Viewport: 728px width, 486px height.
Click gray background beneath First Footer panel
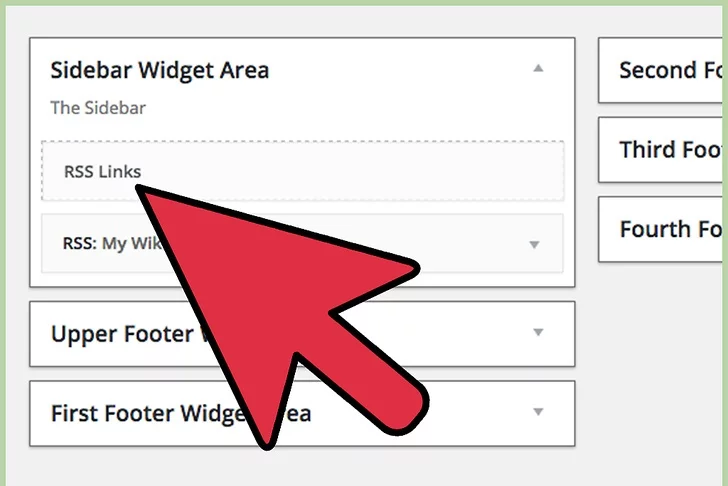302,467
